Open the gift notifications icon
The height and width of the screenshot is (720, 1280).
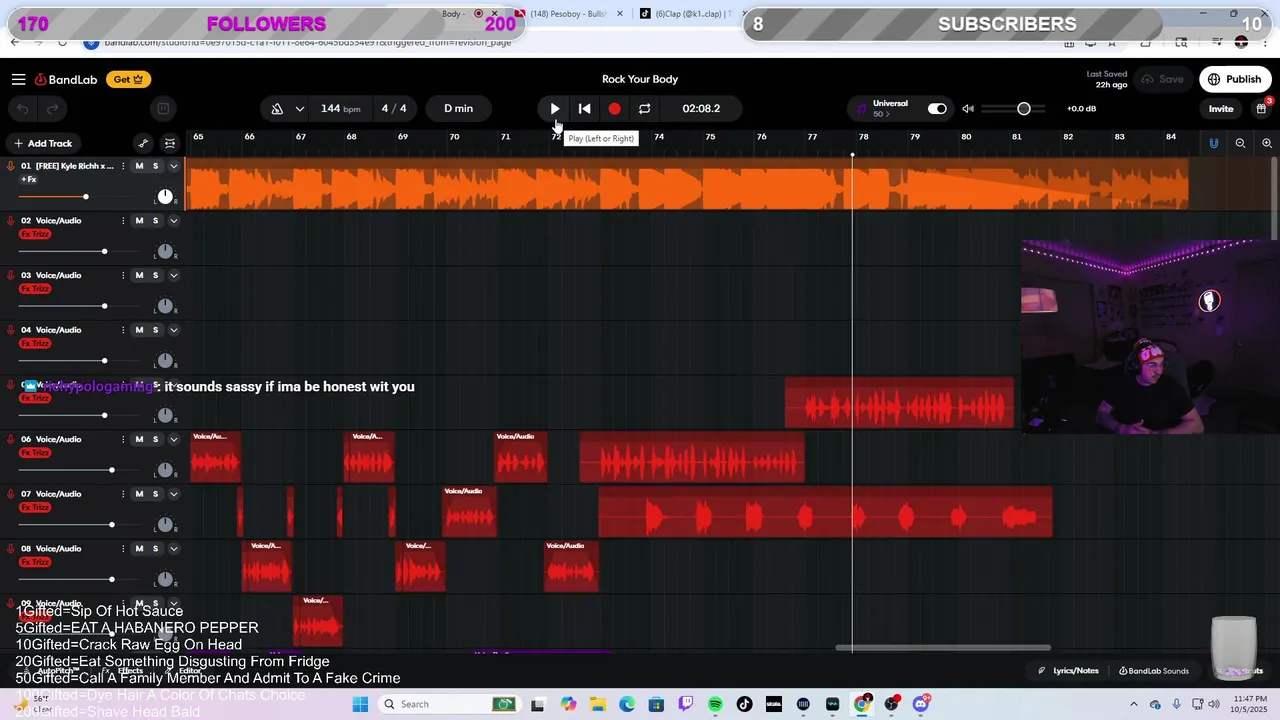[x=1262, y=108]
